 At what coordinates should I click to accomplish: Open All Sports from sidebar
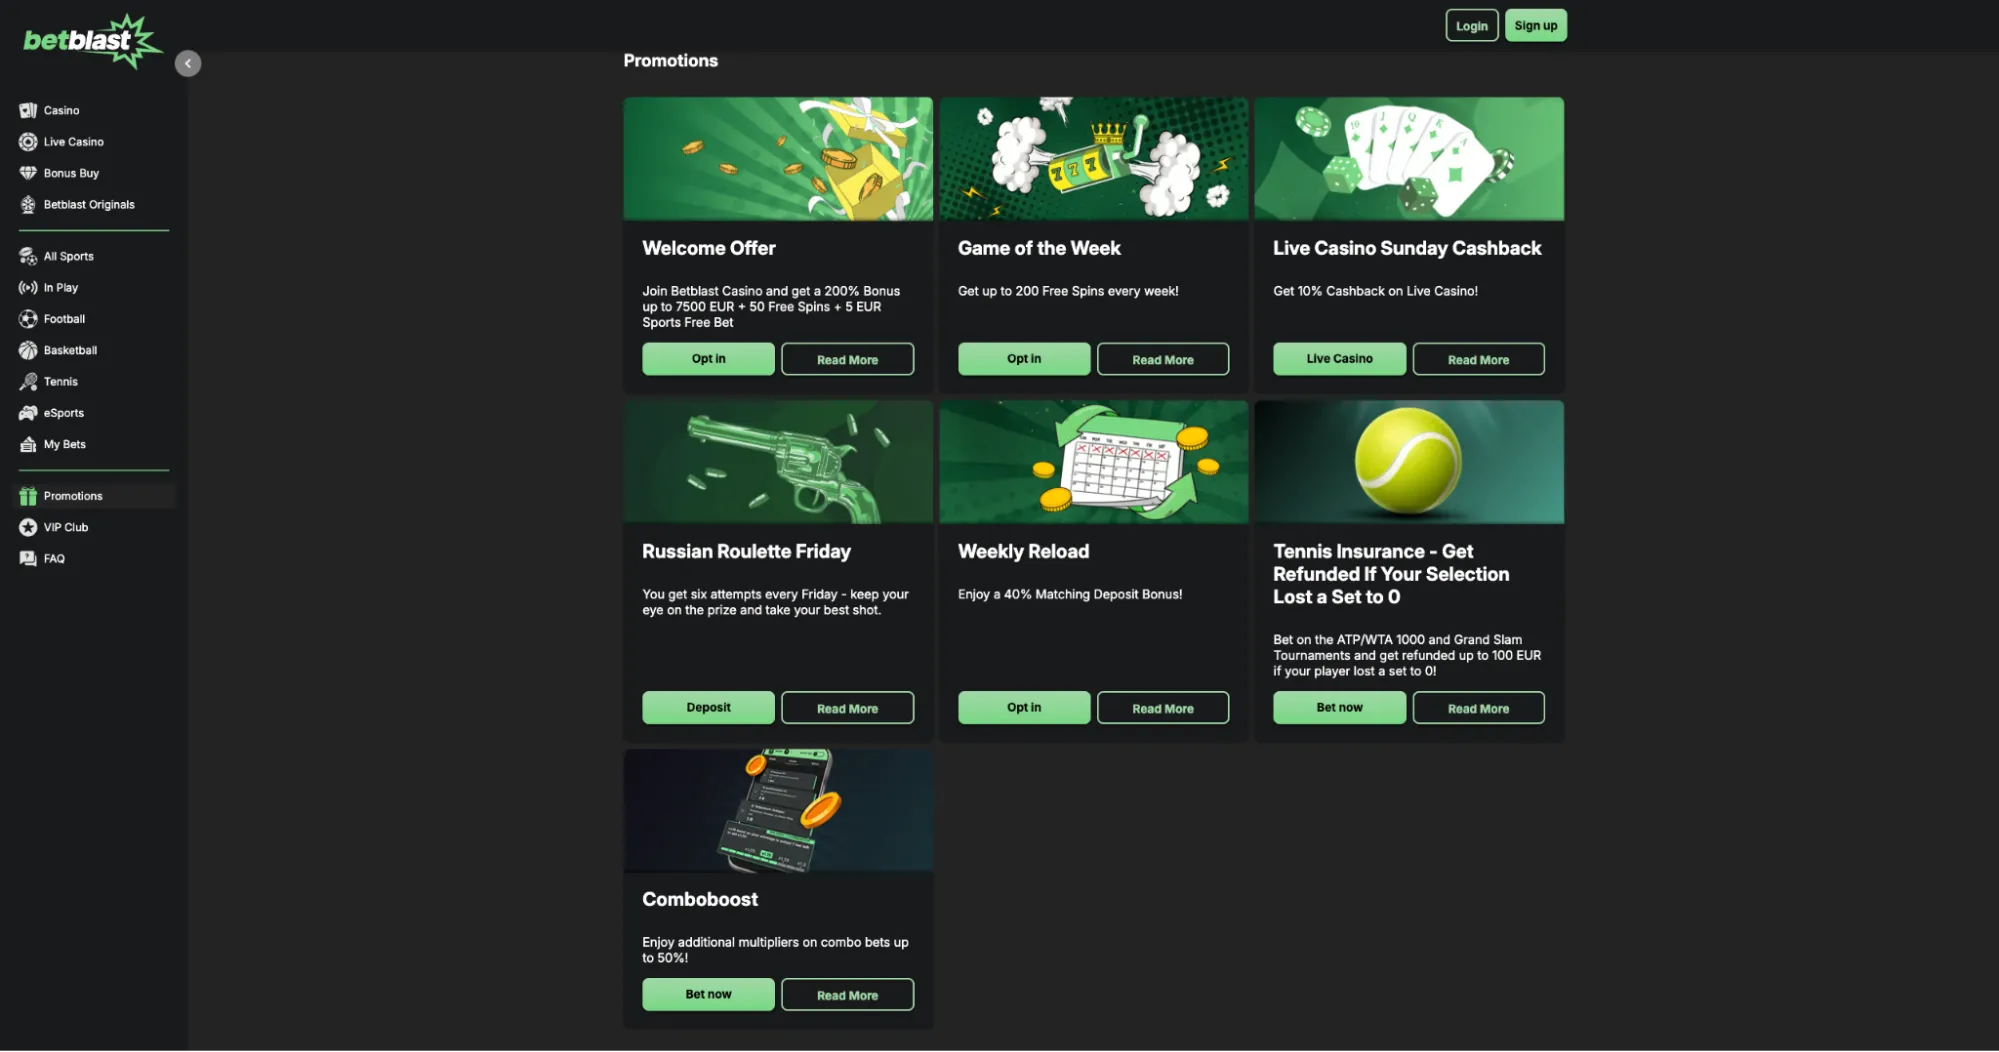[x=68, y=256]
